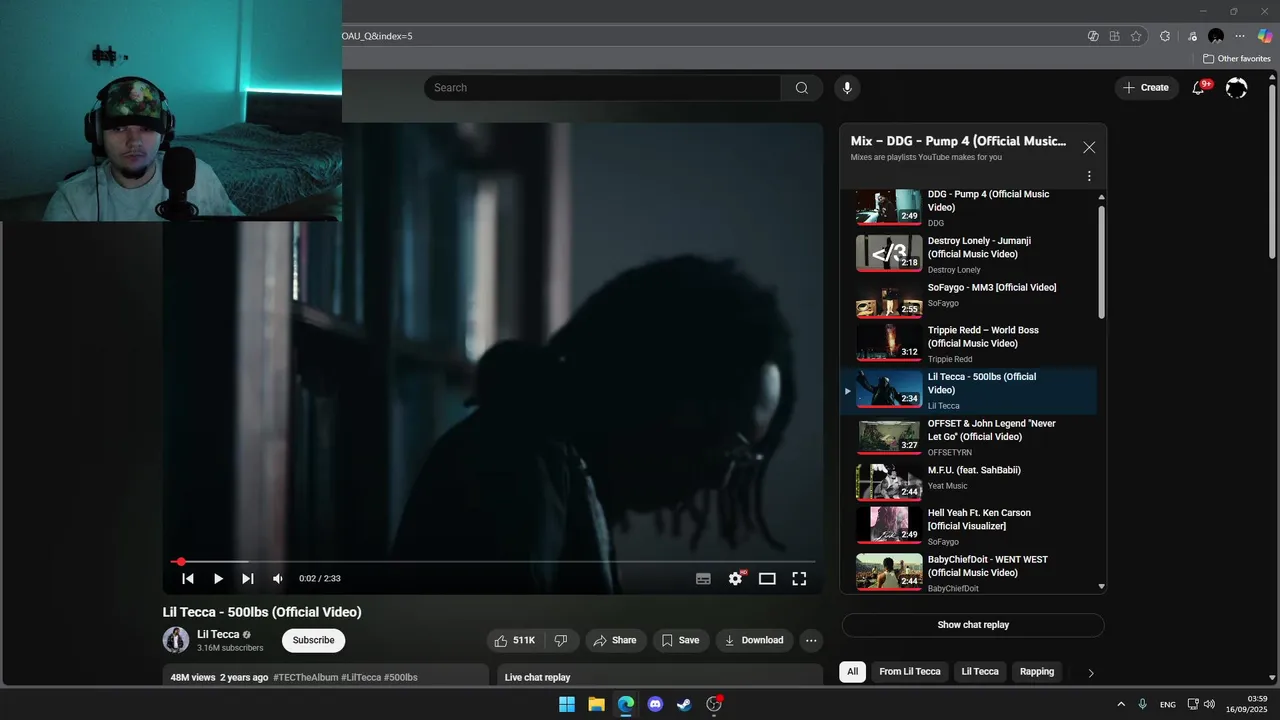Skip to previous video in player
Image resolution: width=1280 pixels, height=720 pixels.
(x=187, y=578)
